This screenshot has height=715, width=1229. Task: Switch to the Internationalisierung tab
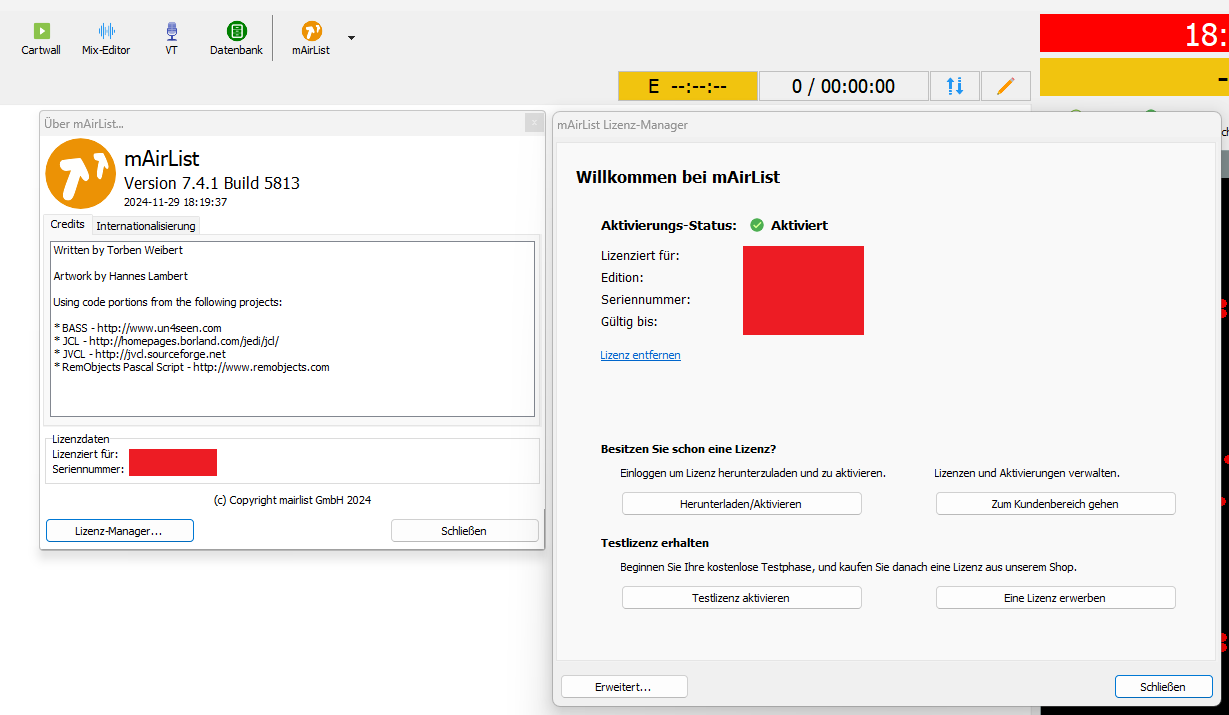coord(146,226)
